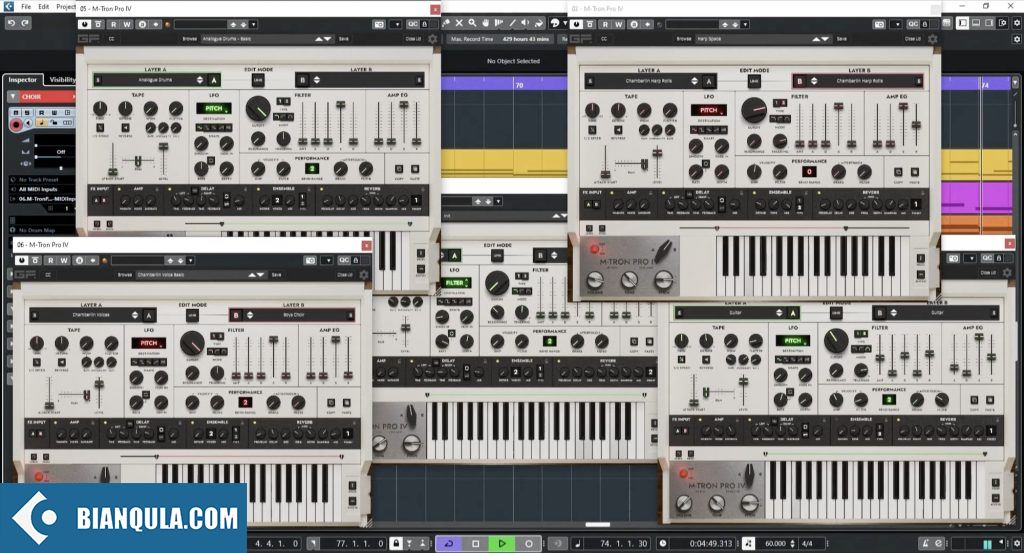The width and height of the screenshot is (1024, 553).
Task: Open QC quick controls in 05 M-Tron window
Action: [412, 24]
